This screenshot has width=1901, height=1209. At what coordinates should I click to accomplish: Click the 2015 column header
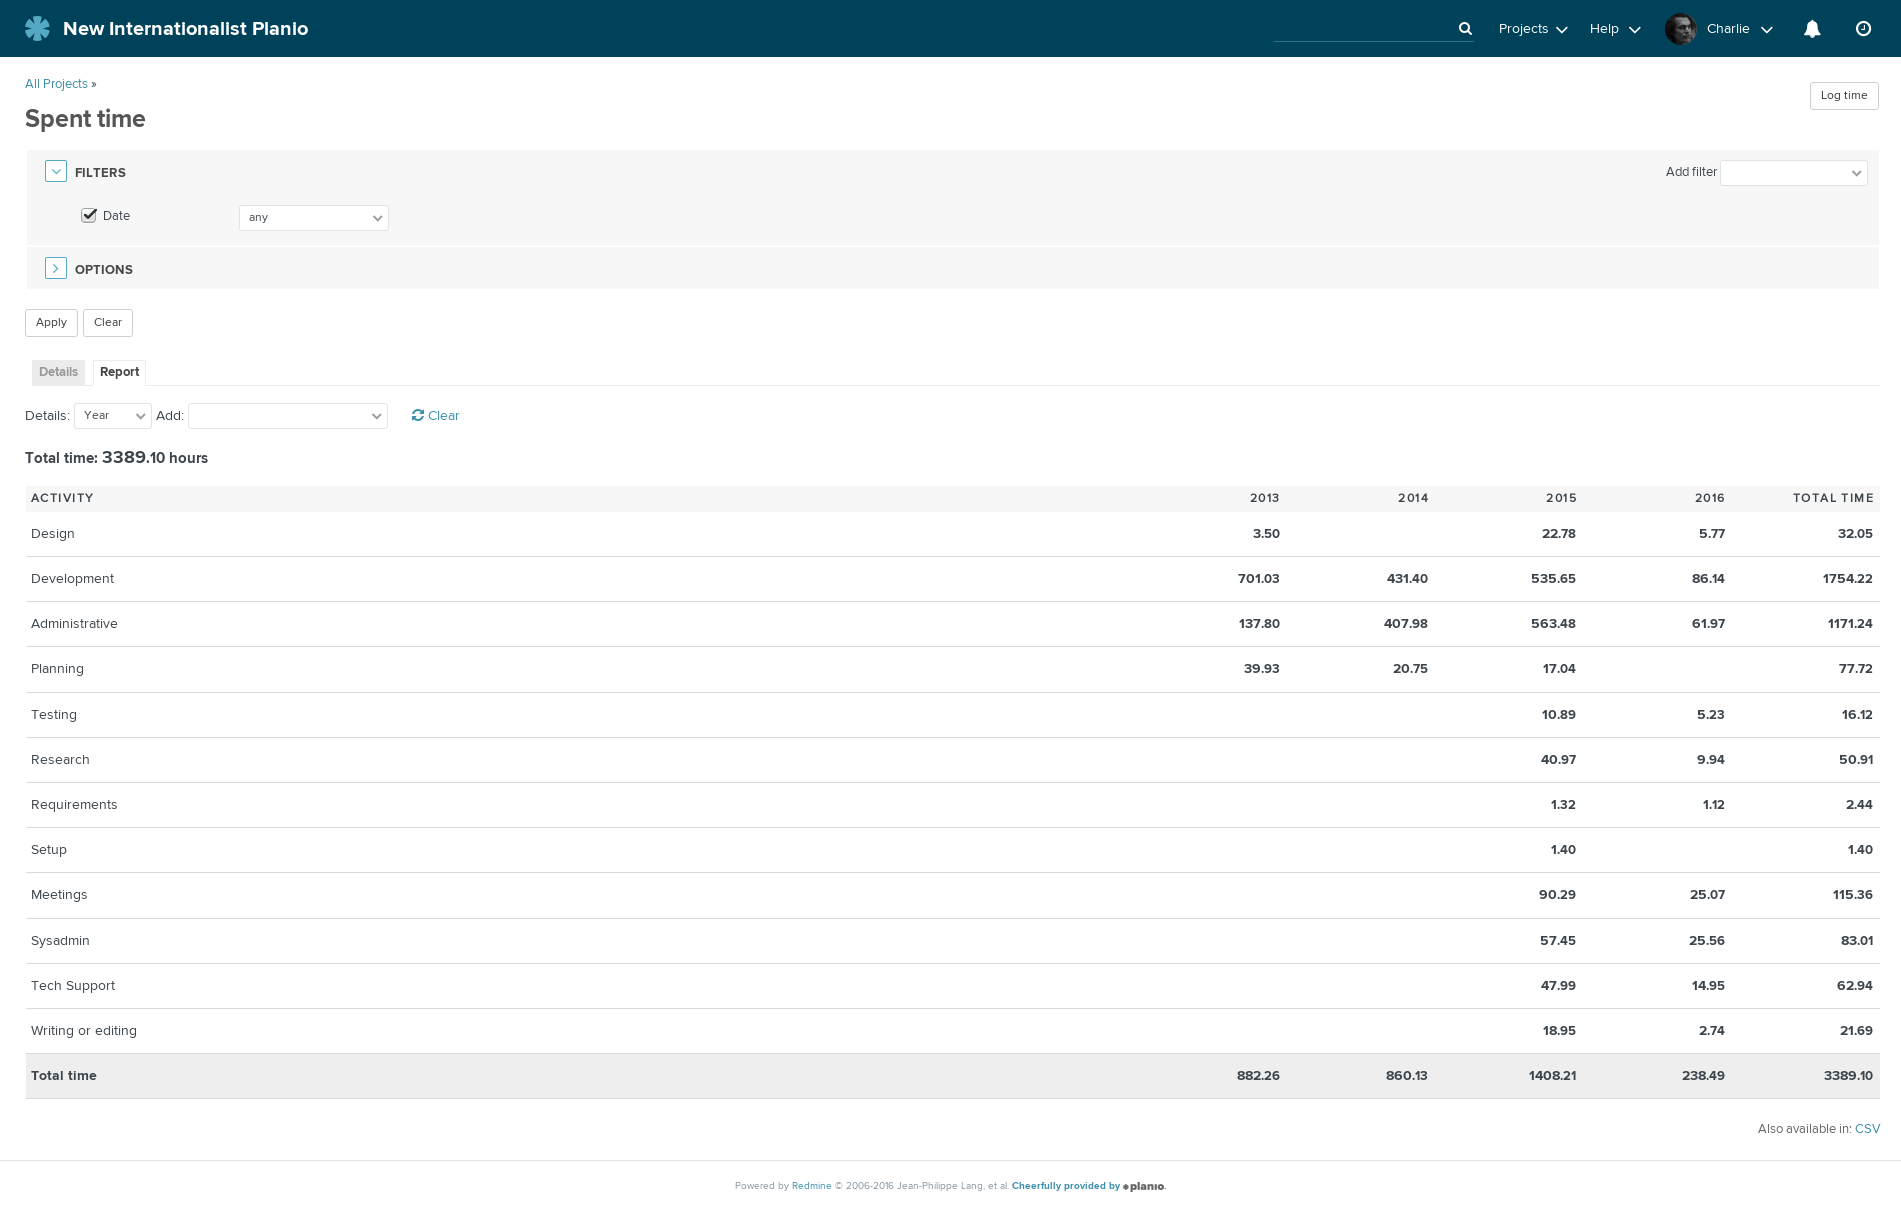pyautogui.click(x=1561, y=498)
